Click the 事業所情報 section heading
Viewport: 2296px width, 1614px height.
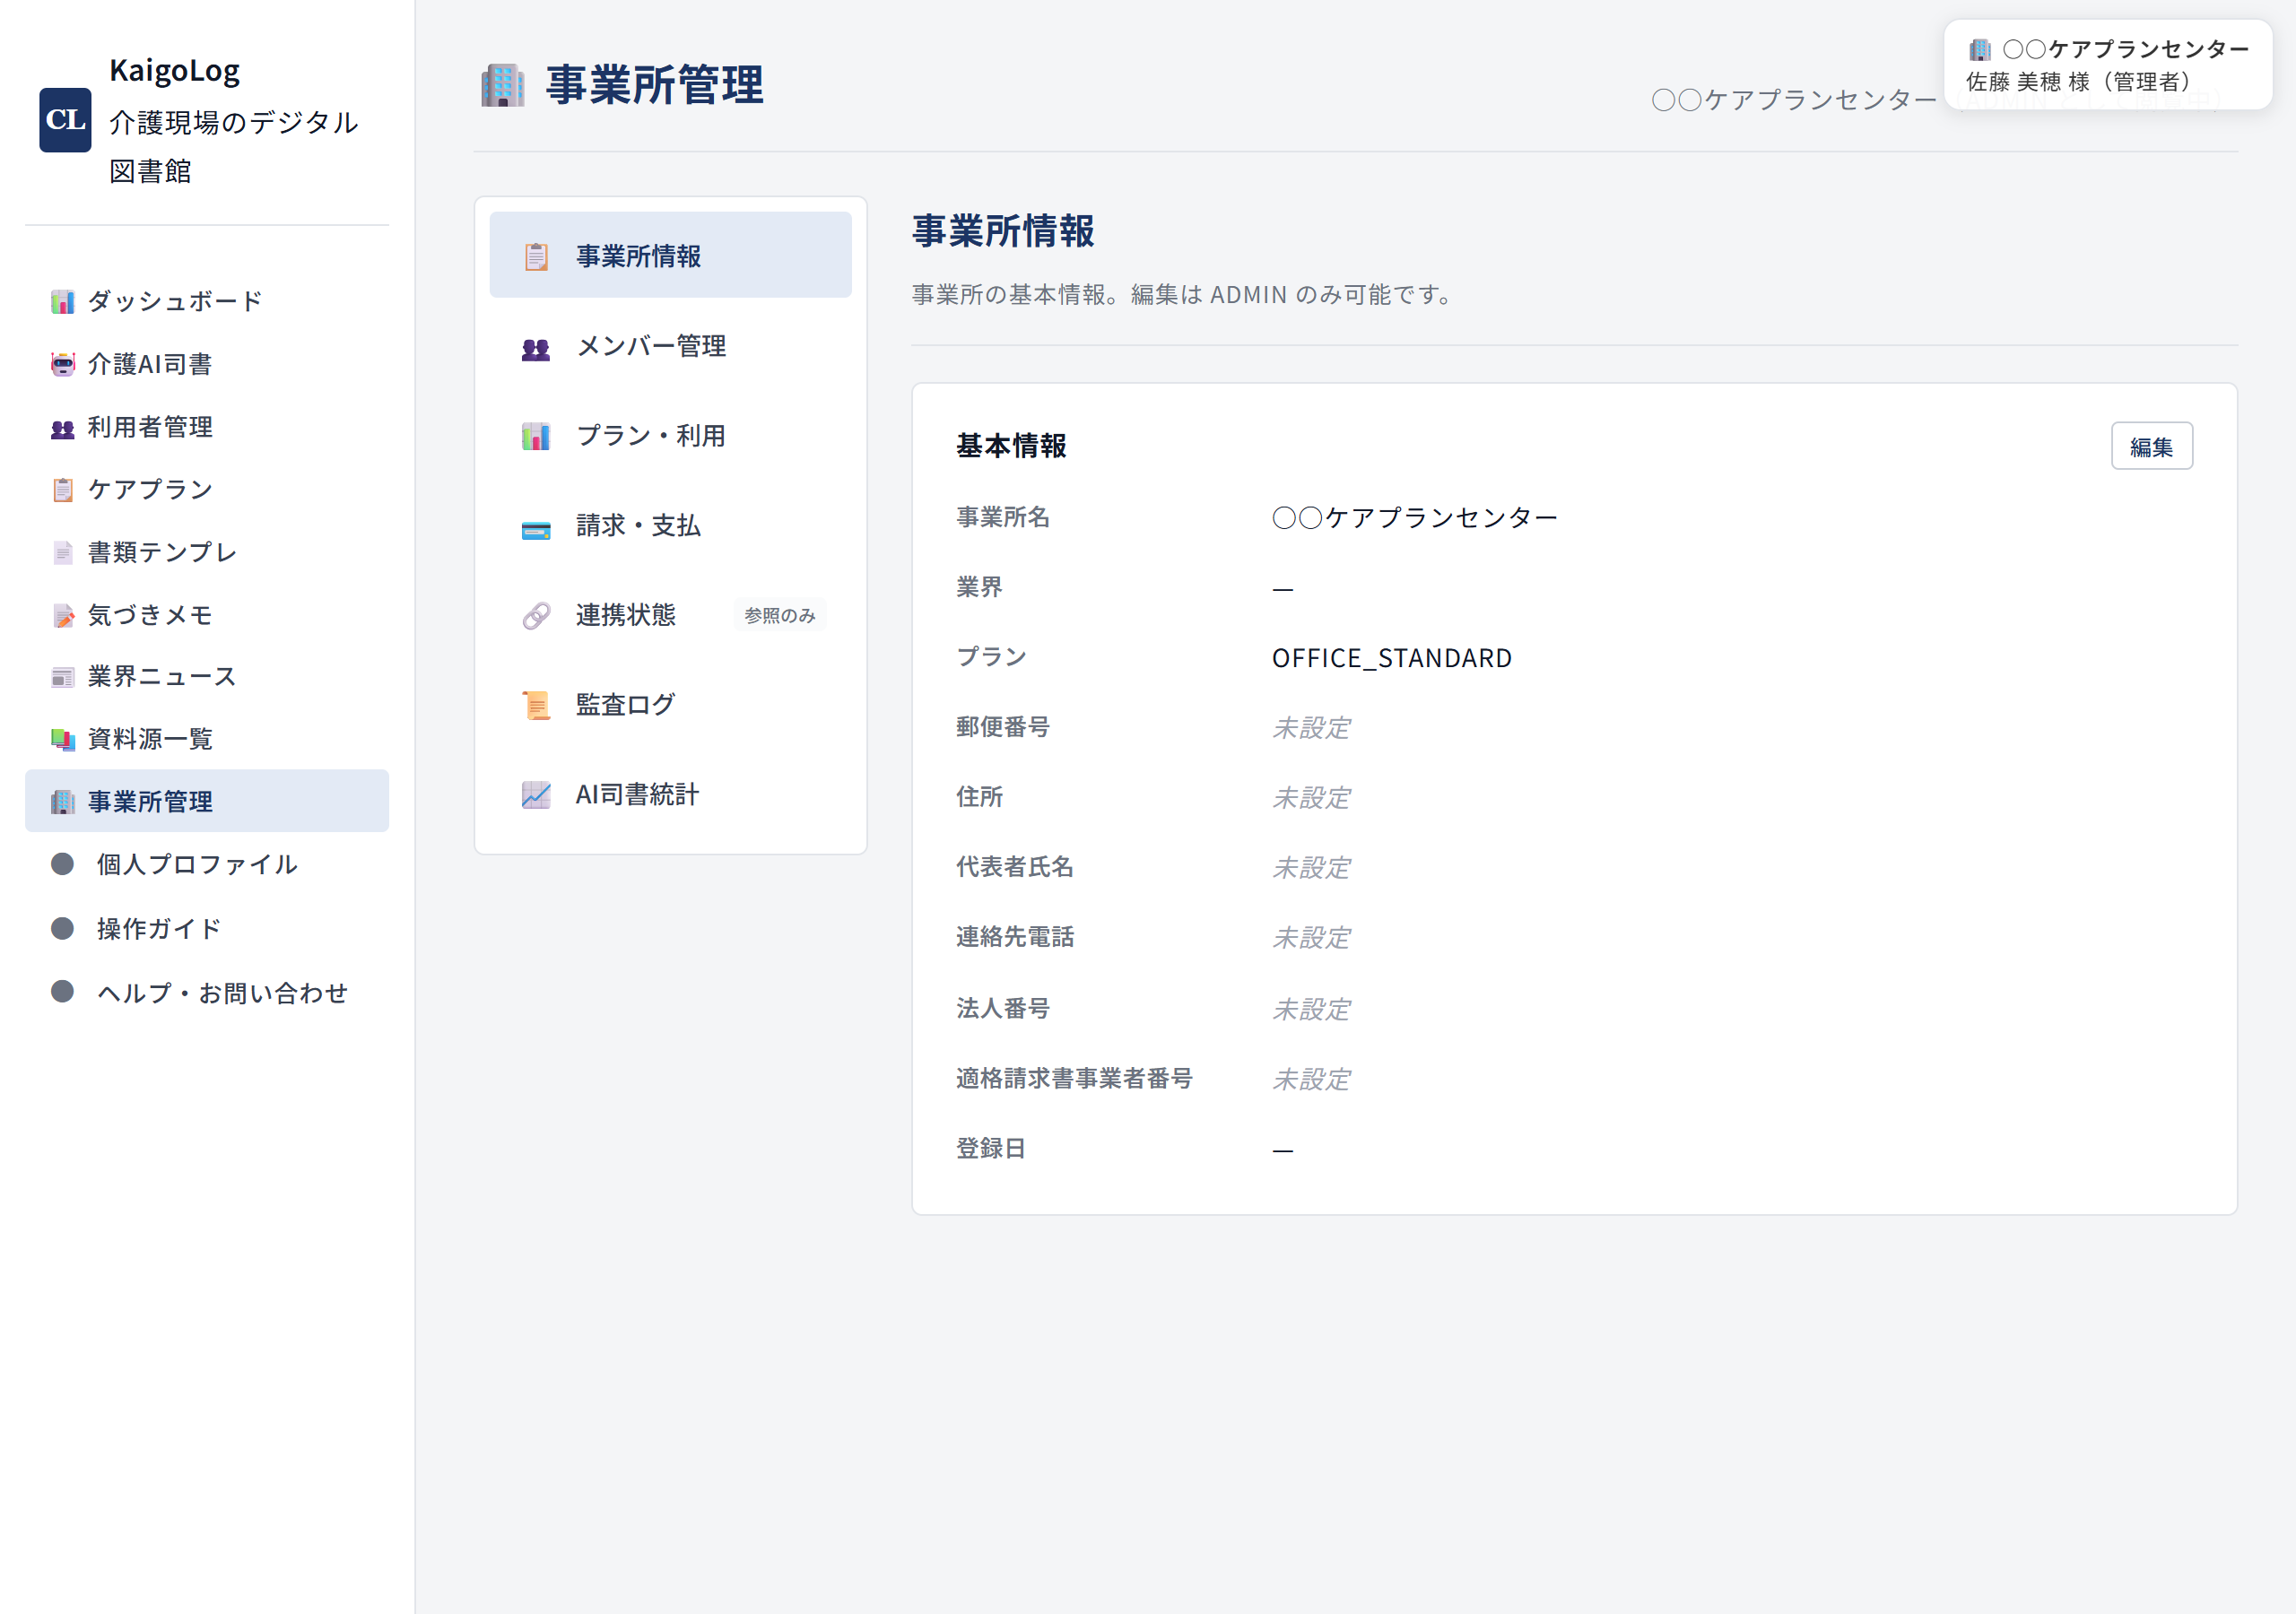point(1003,231)
